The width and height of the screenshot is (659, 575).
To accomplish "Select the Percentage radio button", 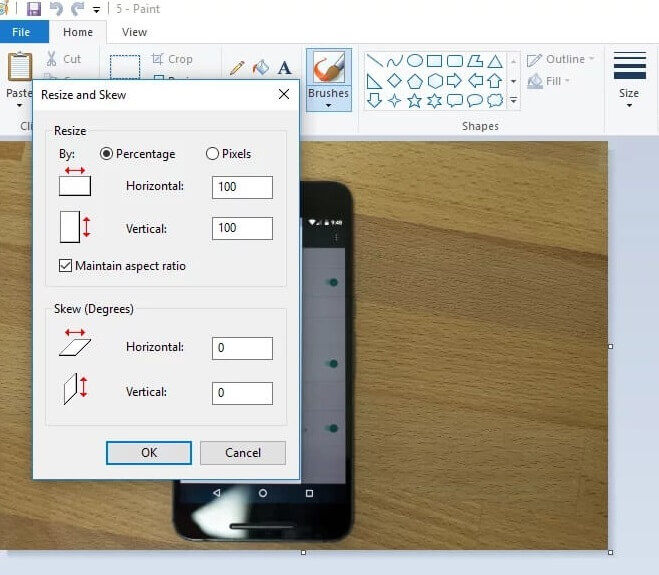I will (x=106, y=154).
